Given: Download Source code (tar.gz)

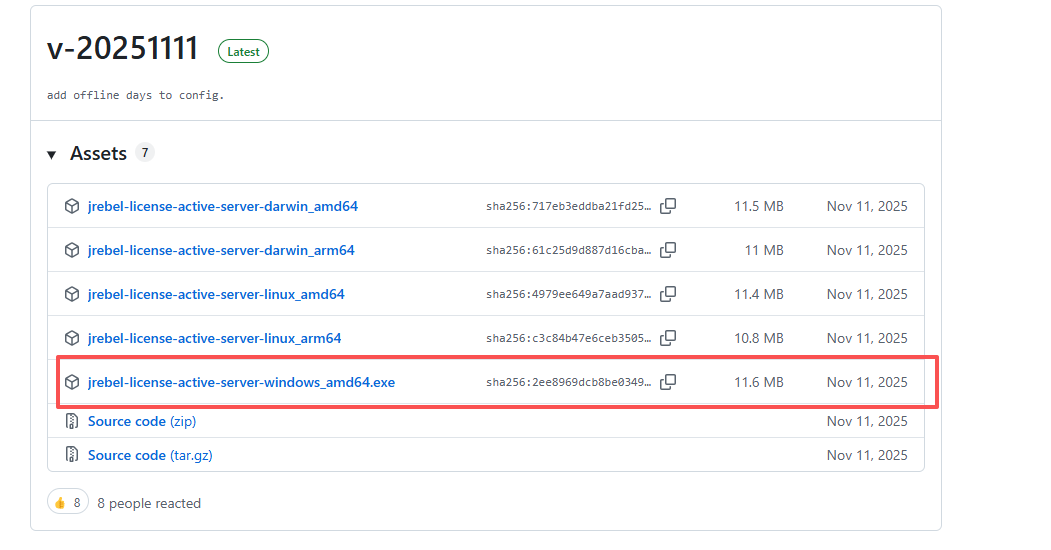Looking at the screenshot, I should [x=150, y=455].
